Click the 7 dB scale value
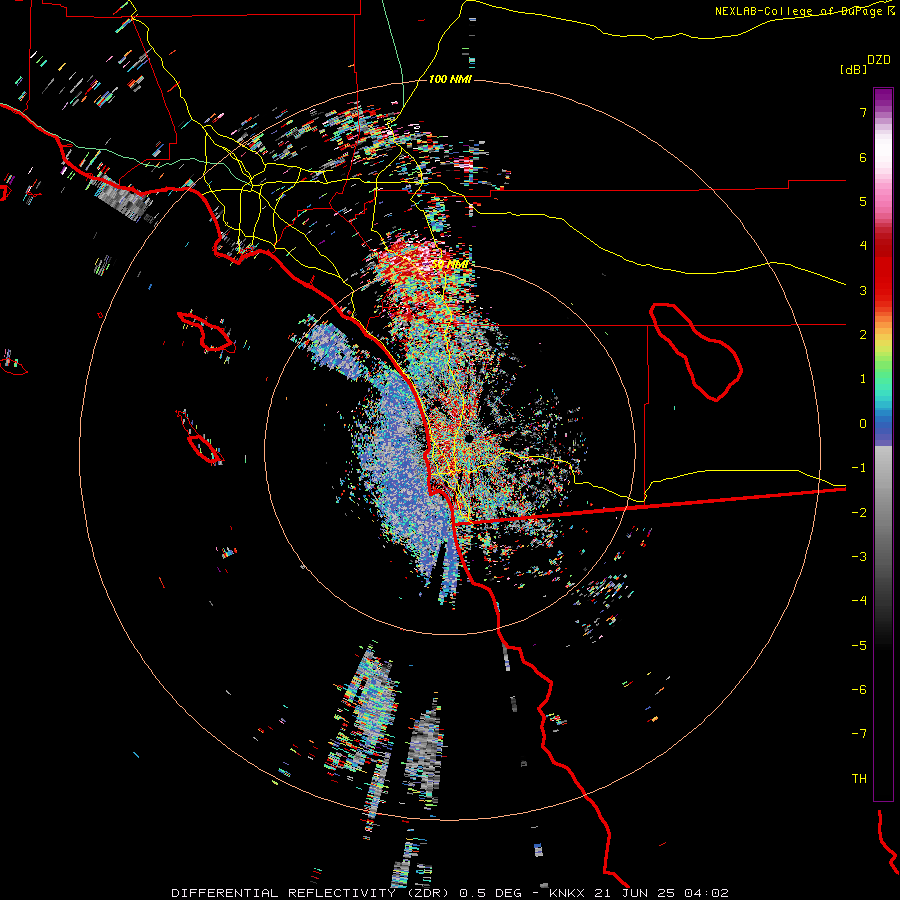The image size is (900, 900). pyautogui.click(x=863, y=112)
